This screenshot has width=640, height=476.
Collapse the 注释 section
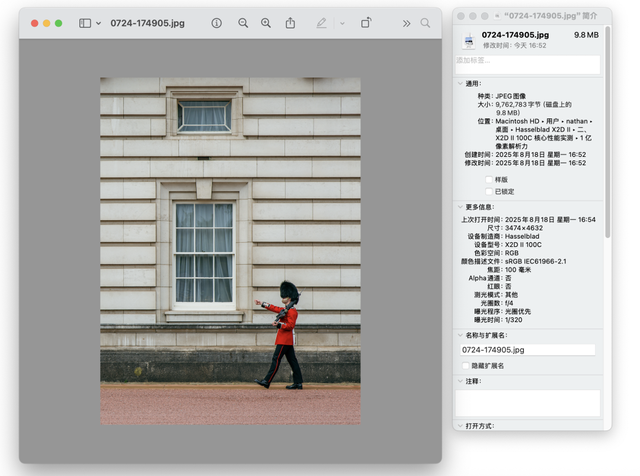(x=460, y=381)
